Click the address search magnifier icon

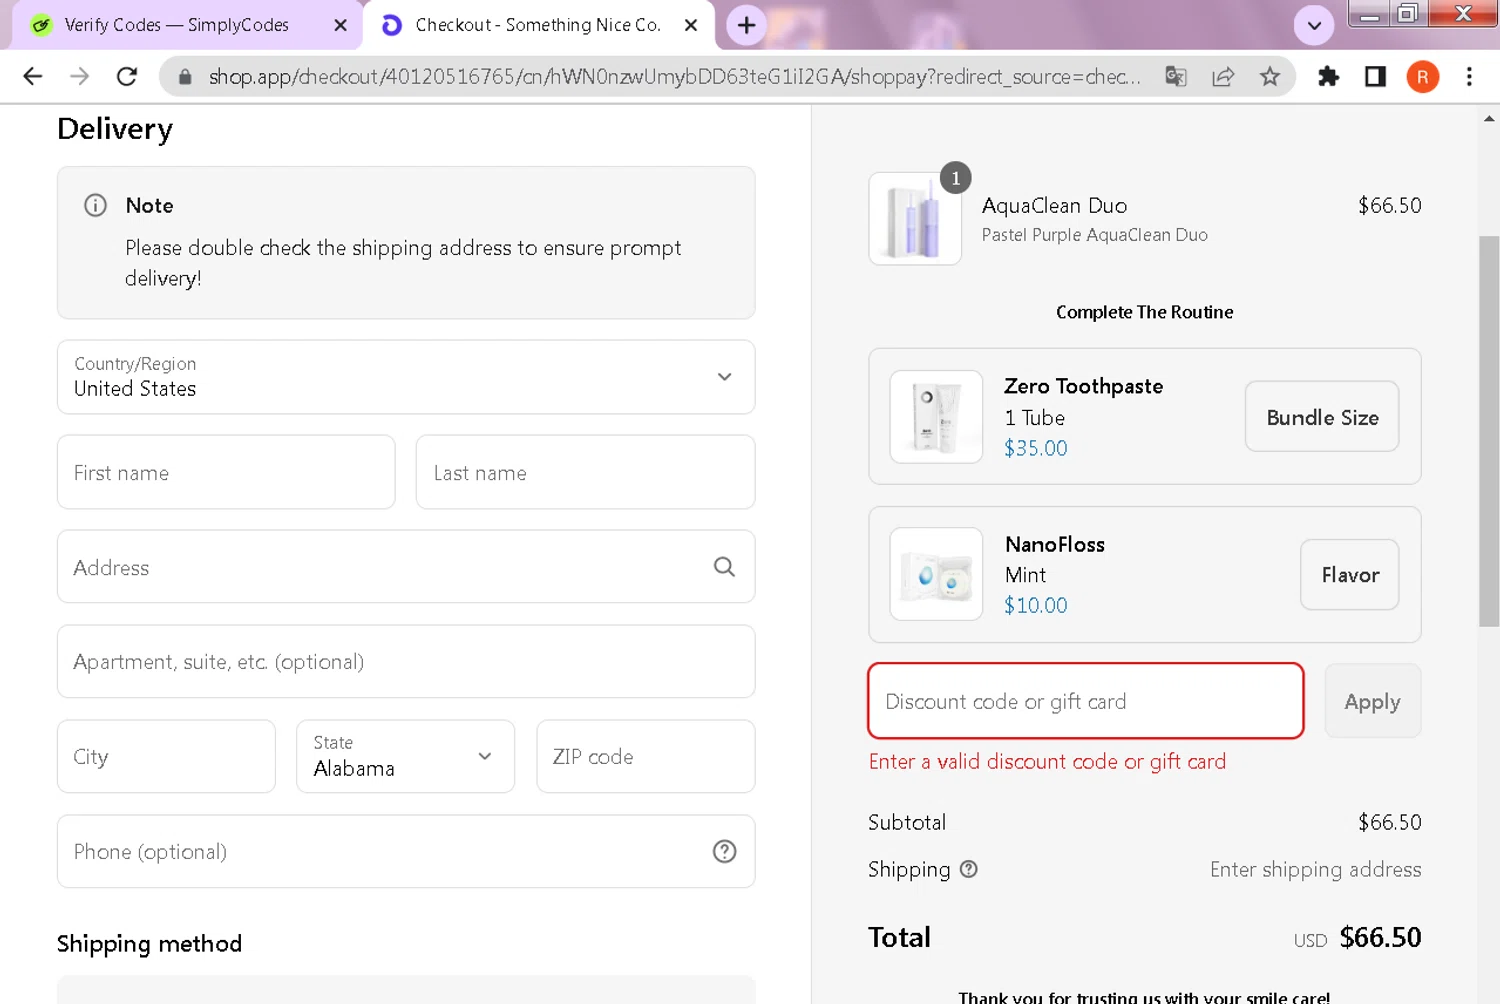click(724, 567)
